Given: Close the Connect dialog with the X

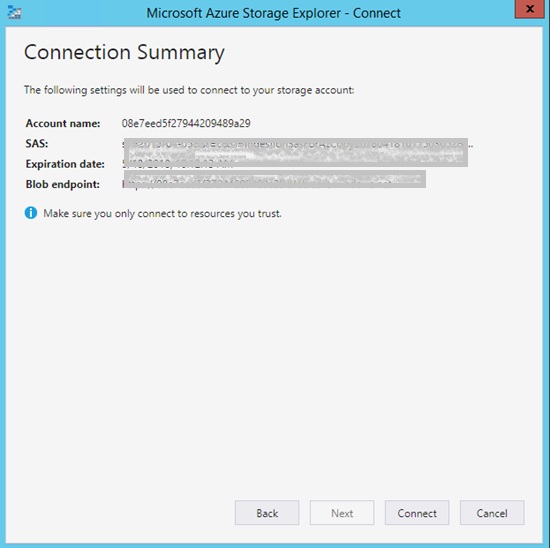Looking at the screenshot, I should click(x=530, y=9).
